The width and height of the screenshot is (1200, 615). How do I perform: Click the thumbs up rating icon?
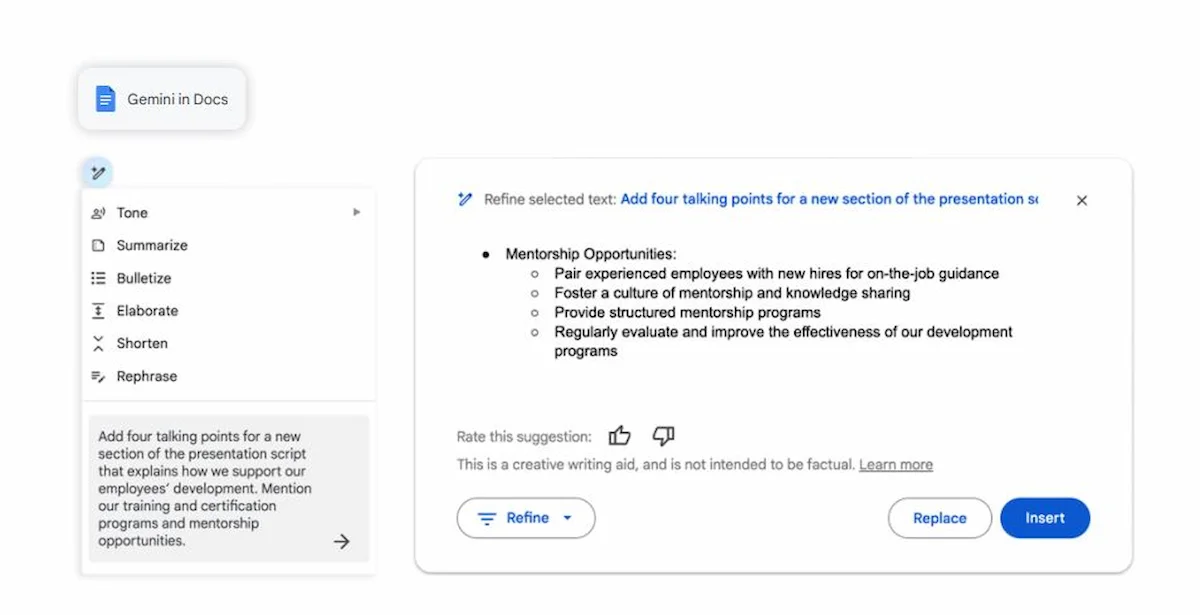[x=620, y=436]
